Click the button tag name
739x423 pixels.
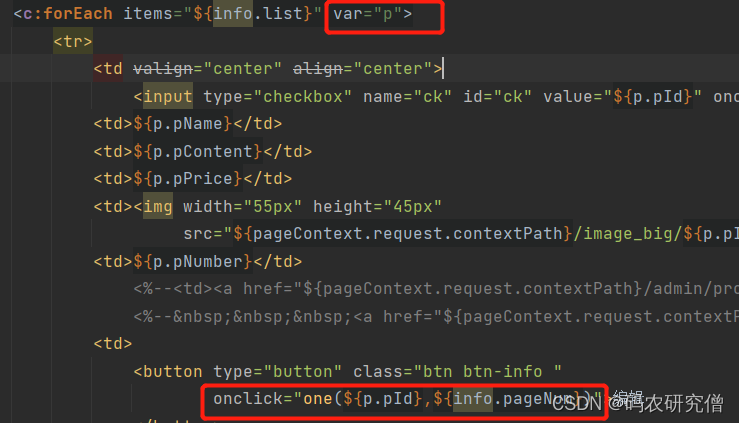(172, 372)
